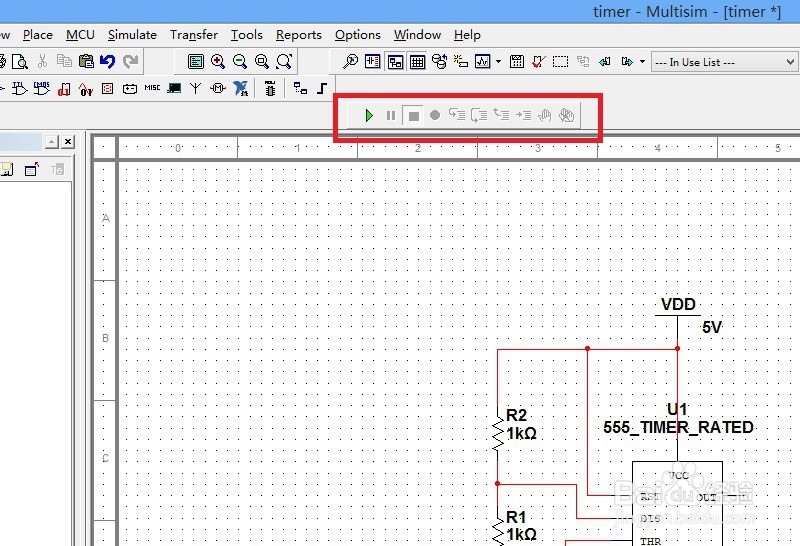This screenshot has width=800, height=546.
Task: Start the simulation with the green Run button
Action: click(x=369, y=115)
